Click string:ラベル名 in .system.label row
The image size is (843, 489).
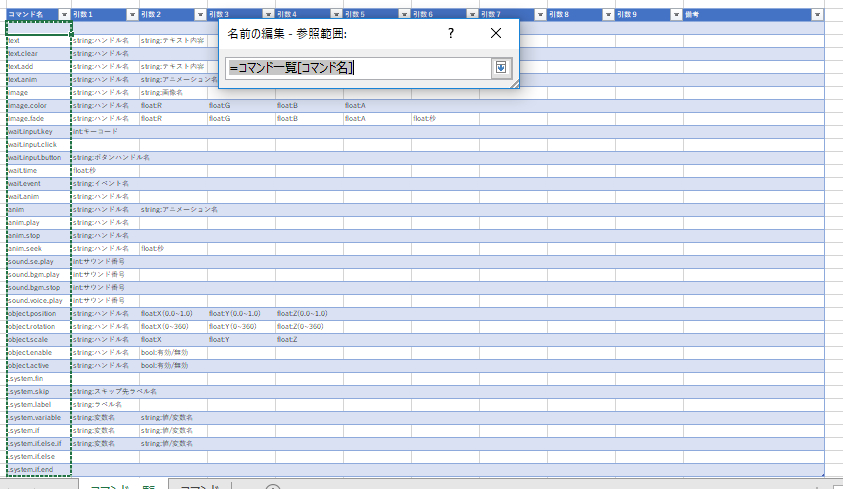pos(105,405)
